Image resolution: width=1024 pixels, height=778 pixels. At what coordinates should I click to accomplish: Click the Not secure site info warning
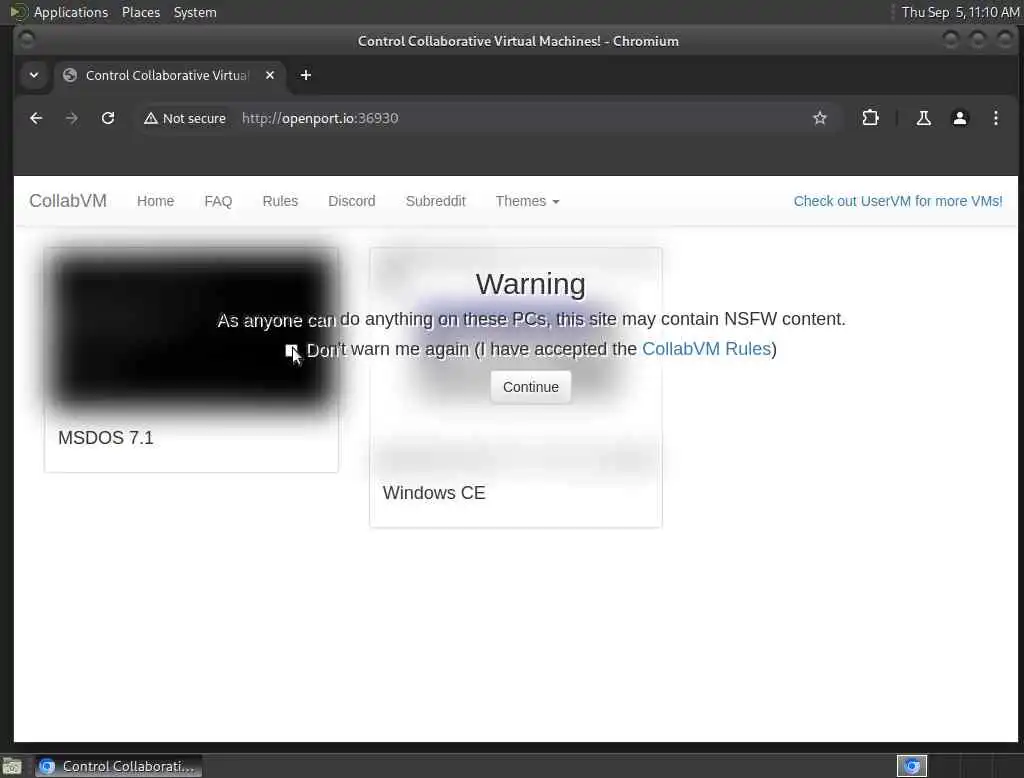pyautogui.click(x=185, y=118)
